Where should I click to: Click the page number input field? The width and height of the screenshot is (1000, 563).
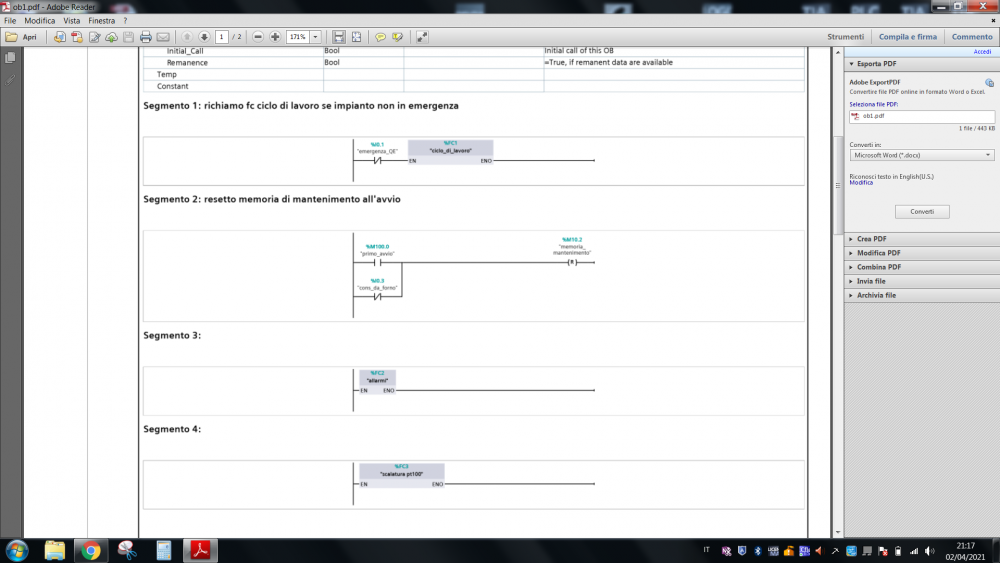point(222,37)
